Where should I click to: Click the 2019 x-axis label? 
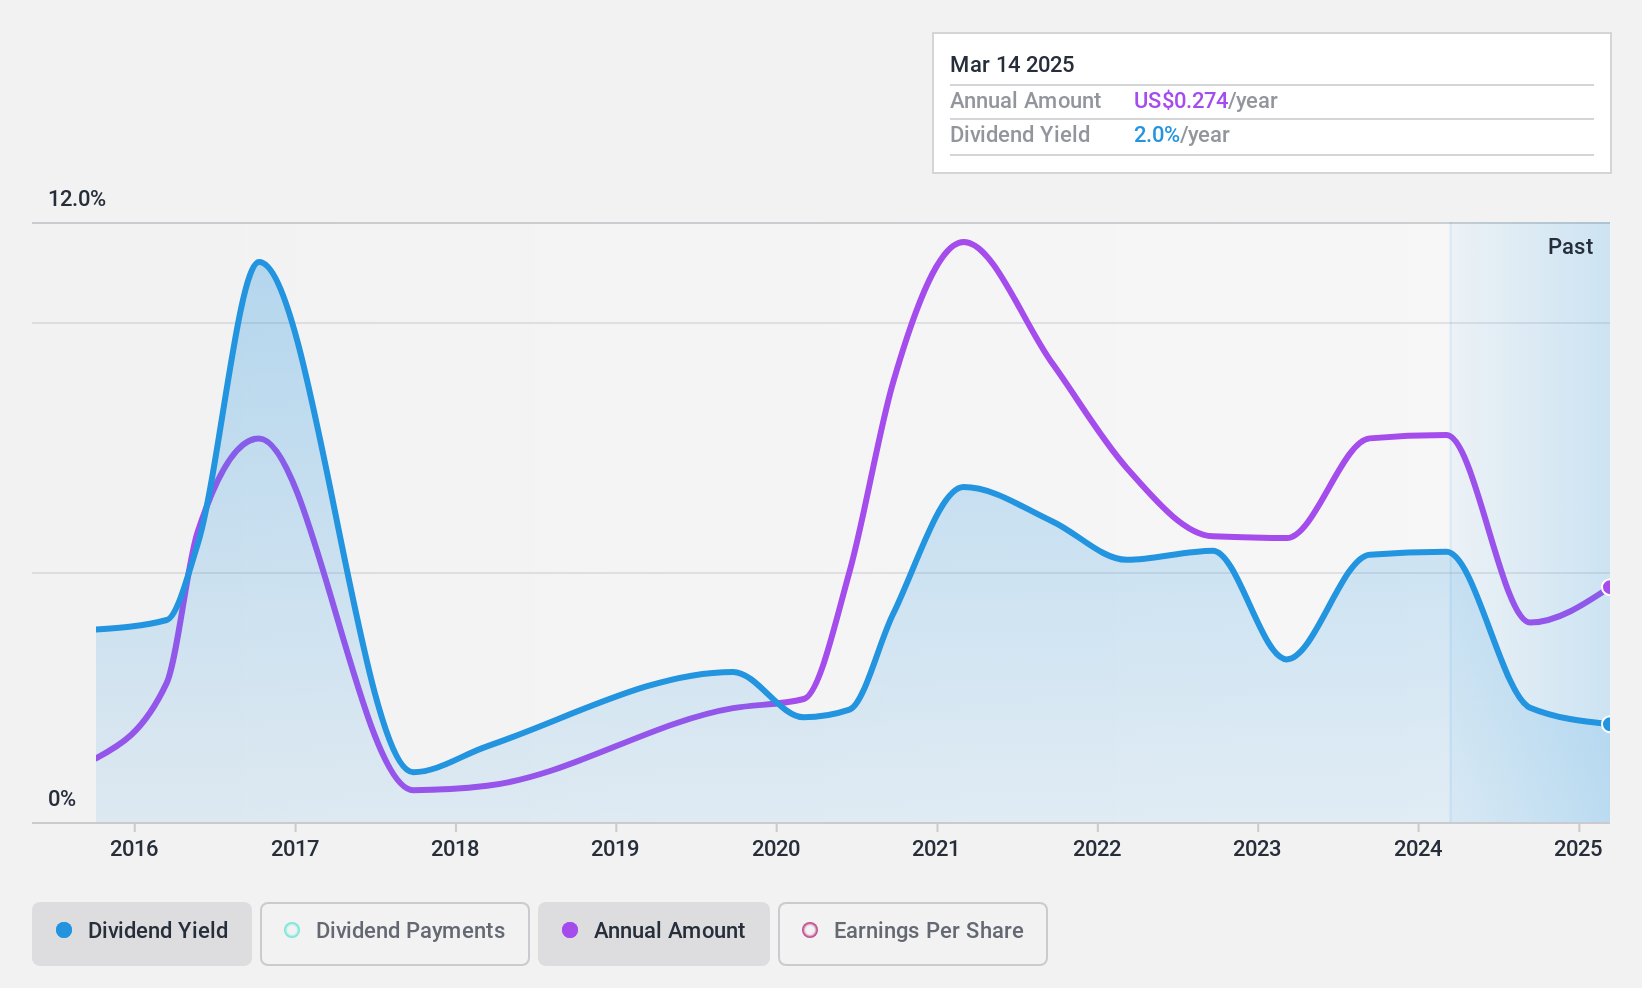(615, 849)
